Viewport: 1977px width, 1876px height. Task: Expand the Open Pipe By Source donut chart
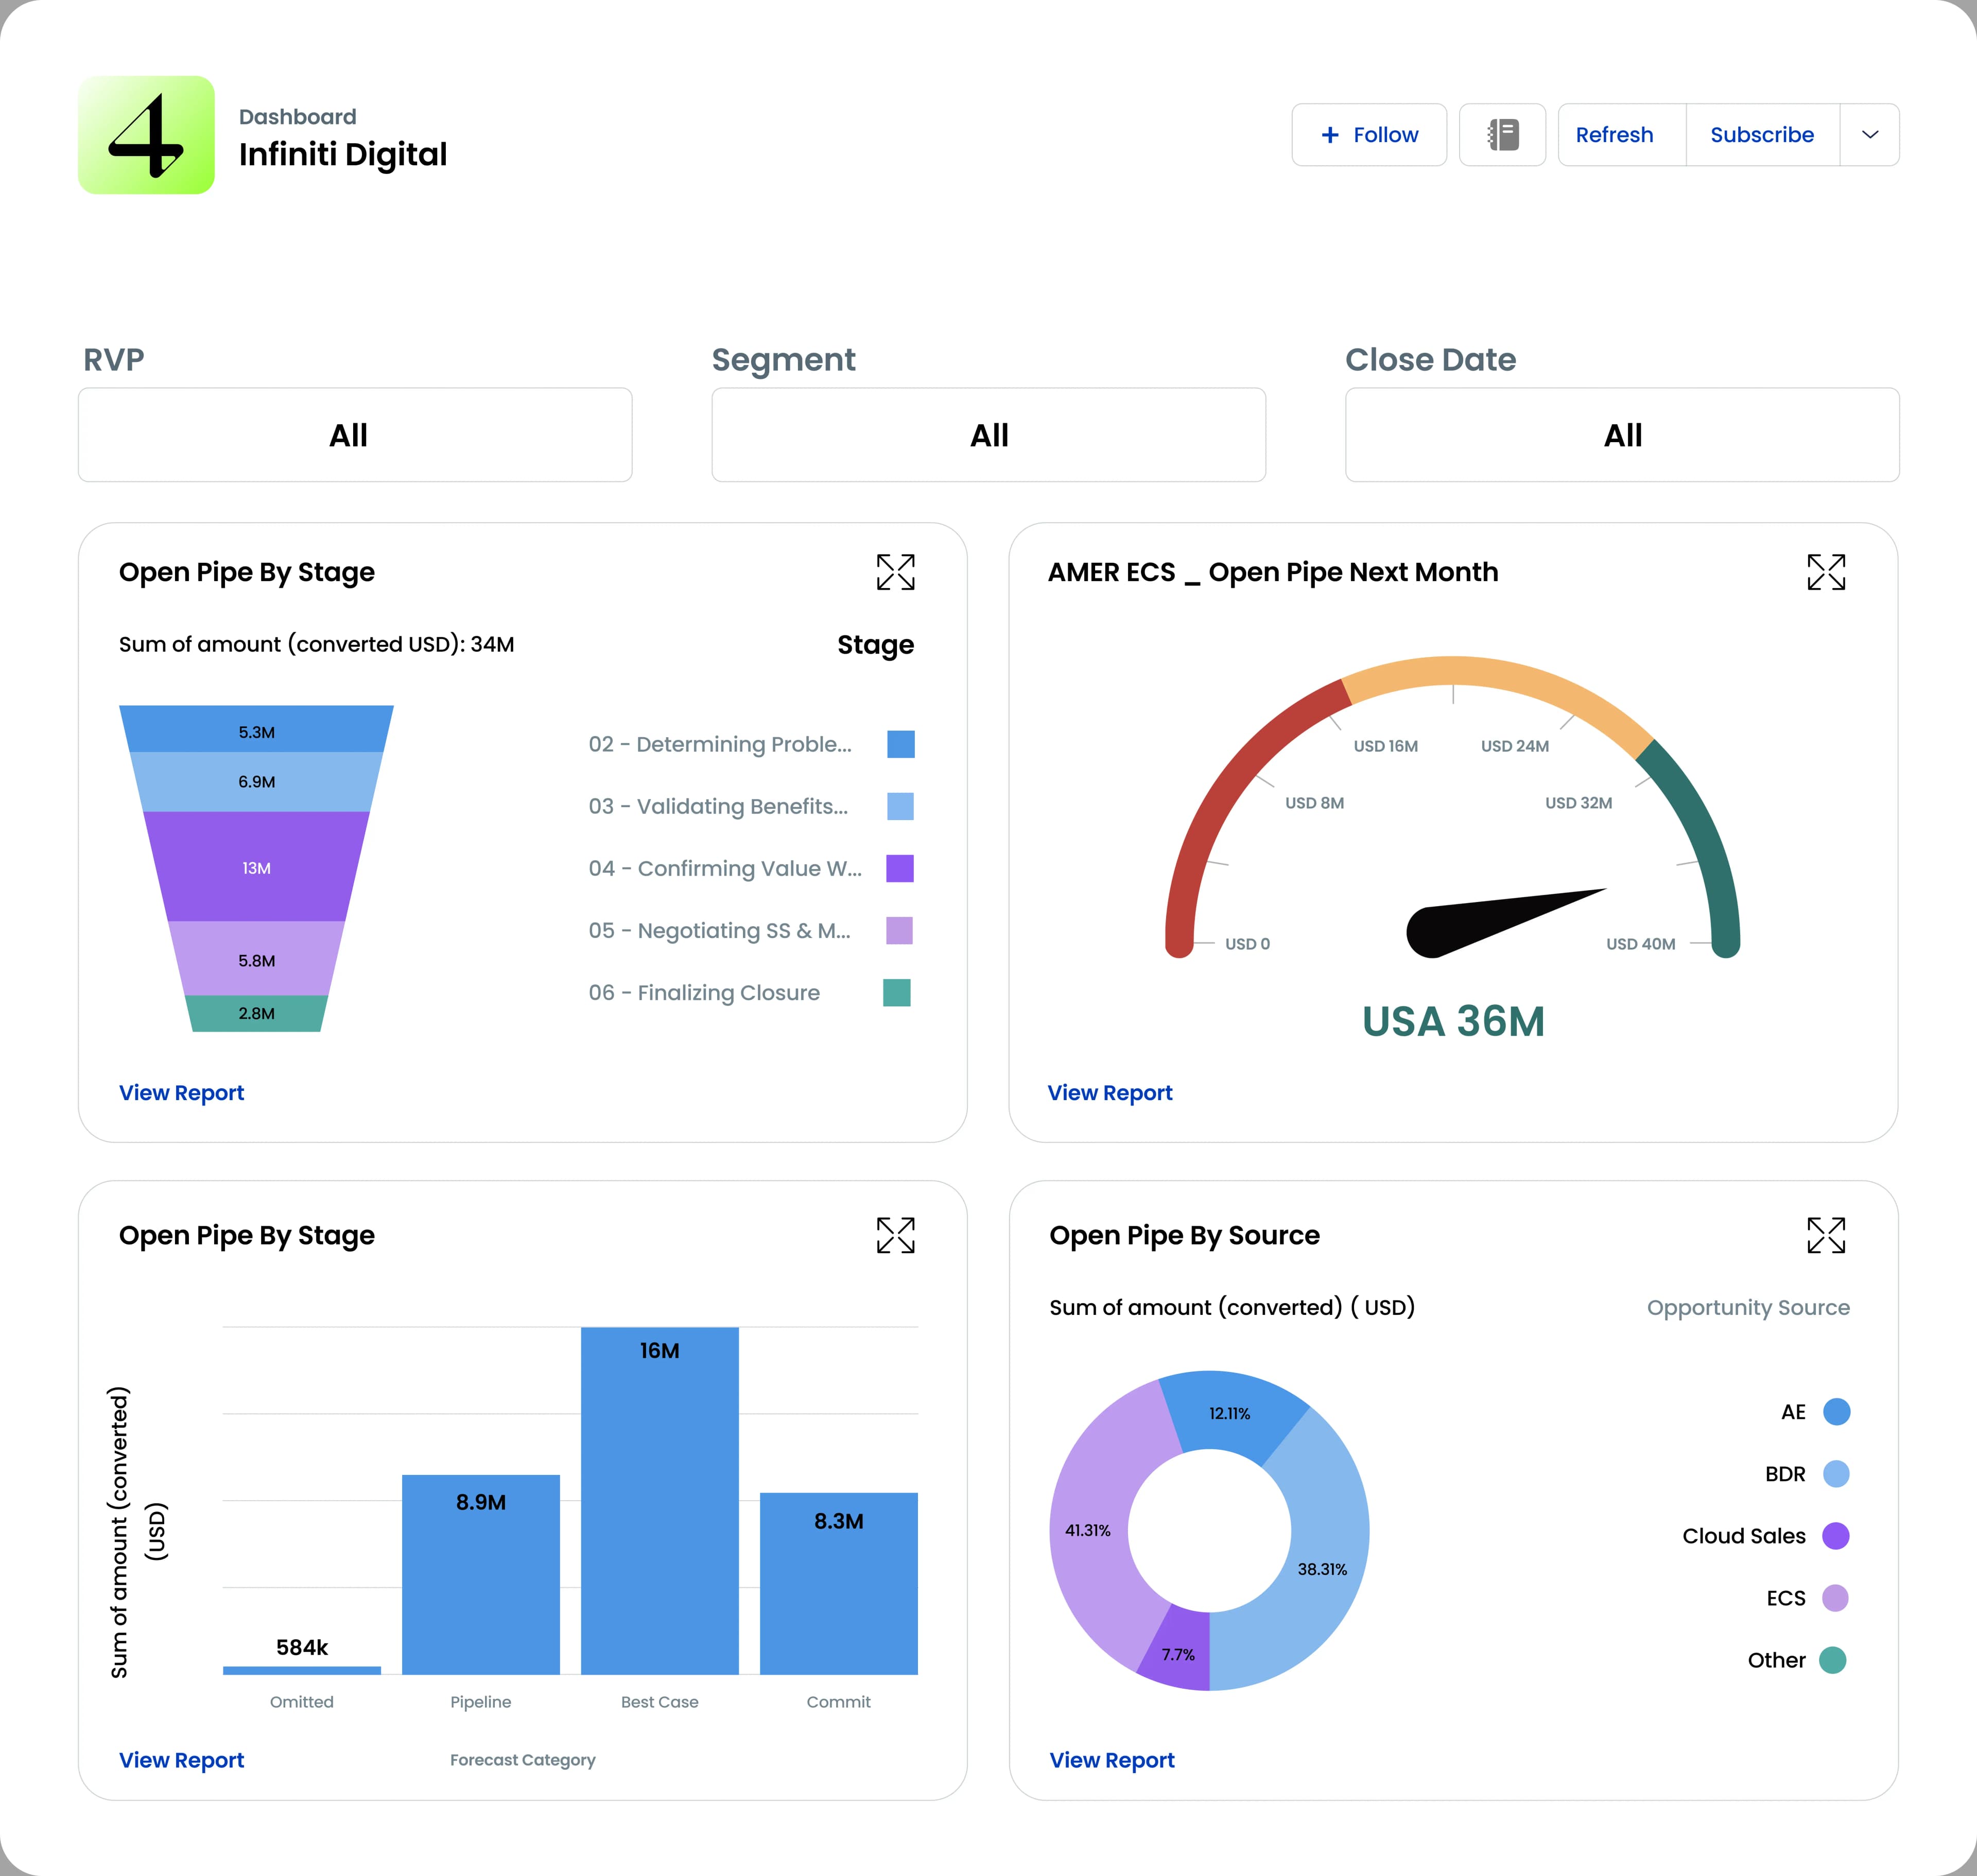pos(1828,1236)
